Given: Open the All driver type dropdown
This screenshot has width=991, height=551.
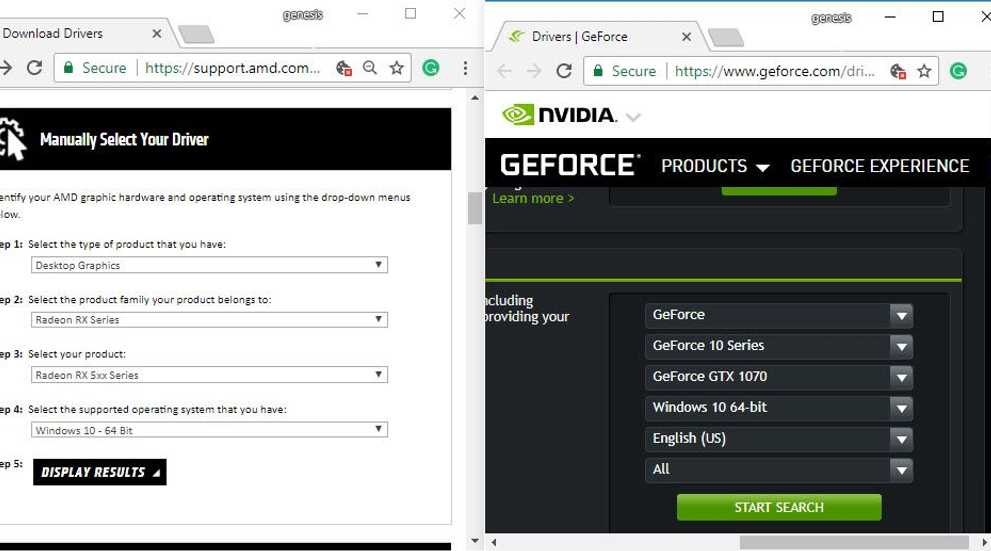Looking at the screenshot, I should [x=779, y=469].
